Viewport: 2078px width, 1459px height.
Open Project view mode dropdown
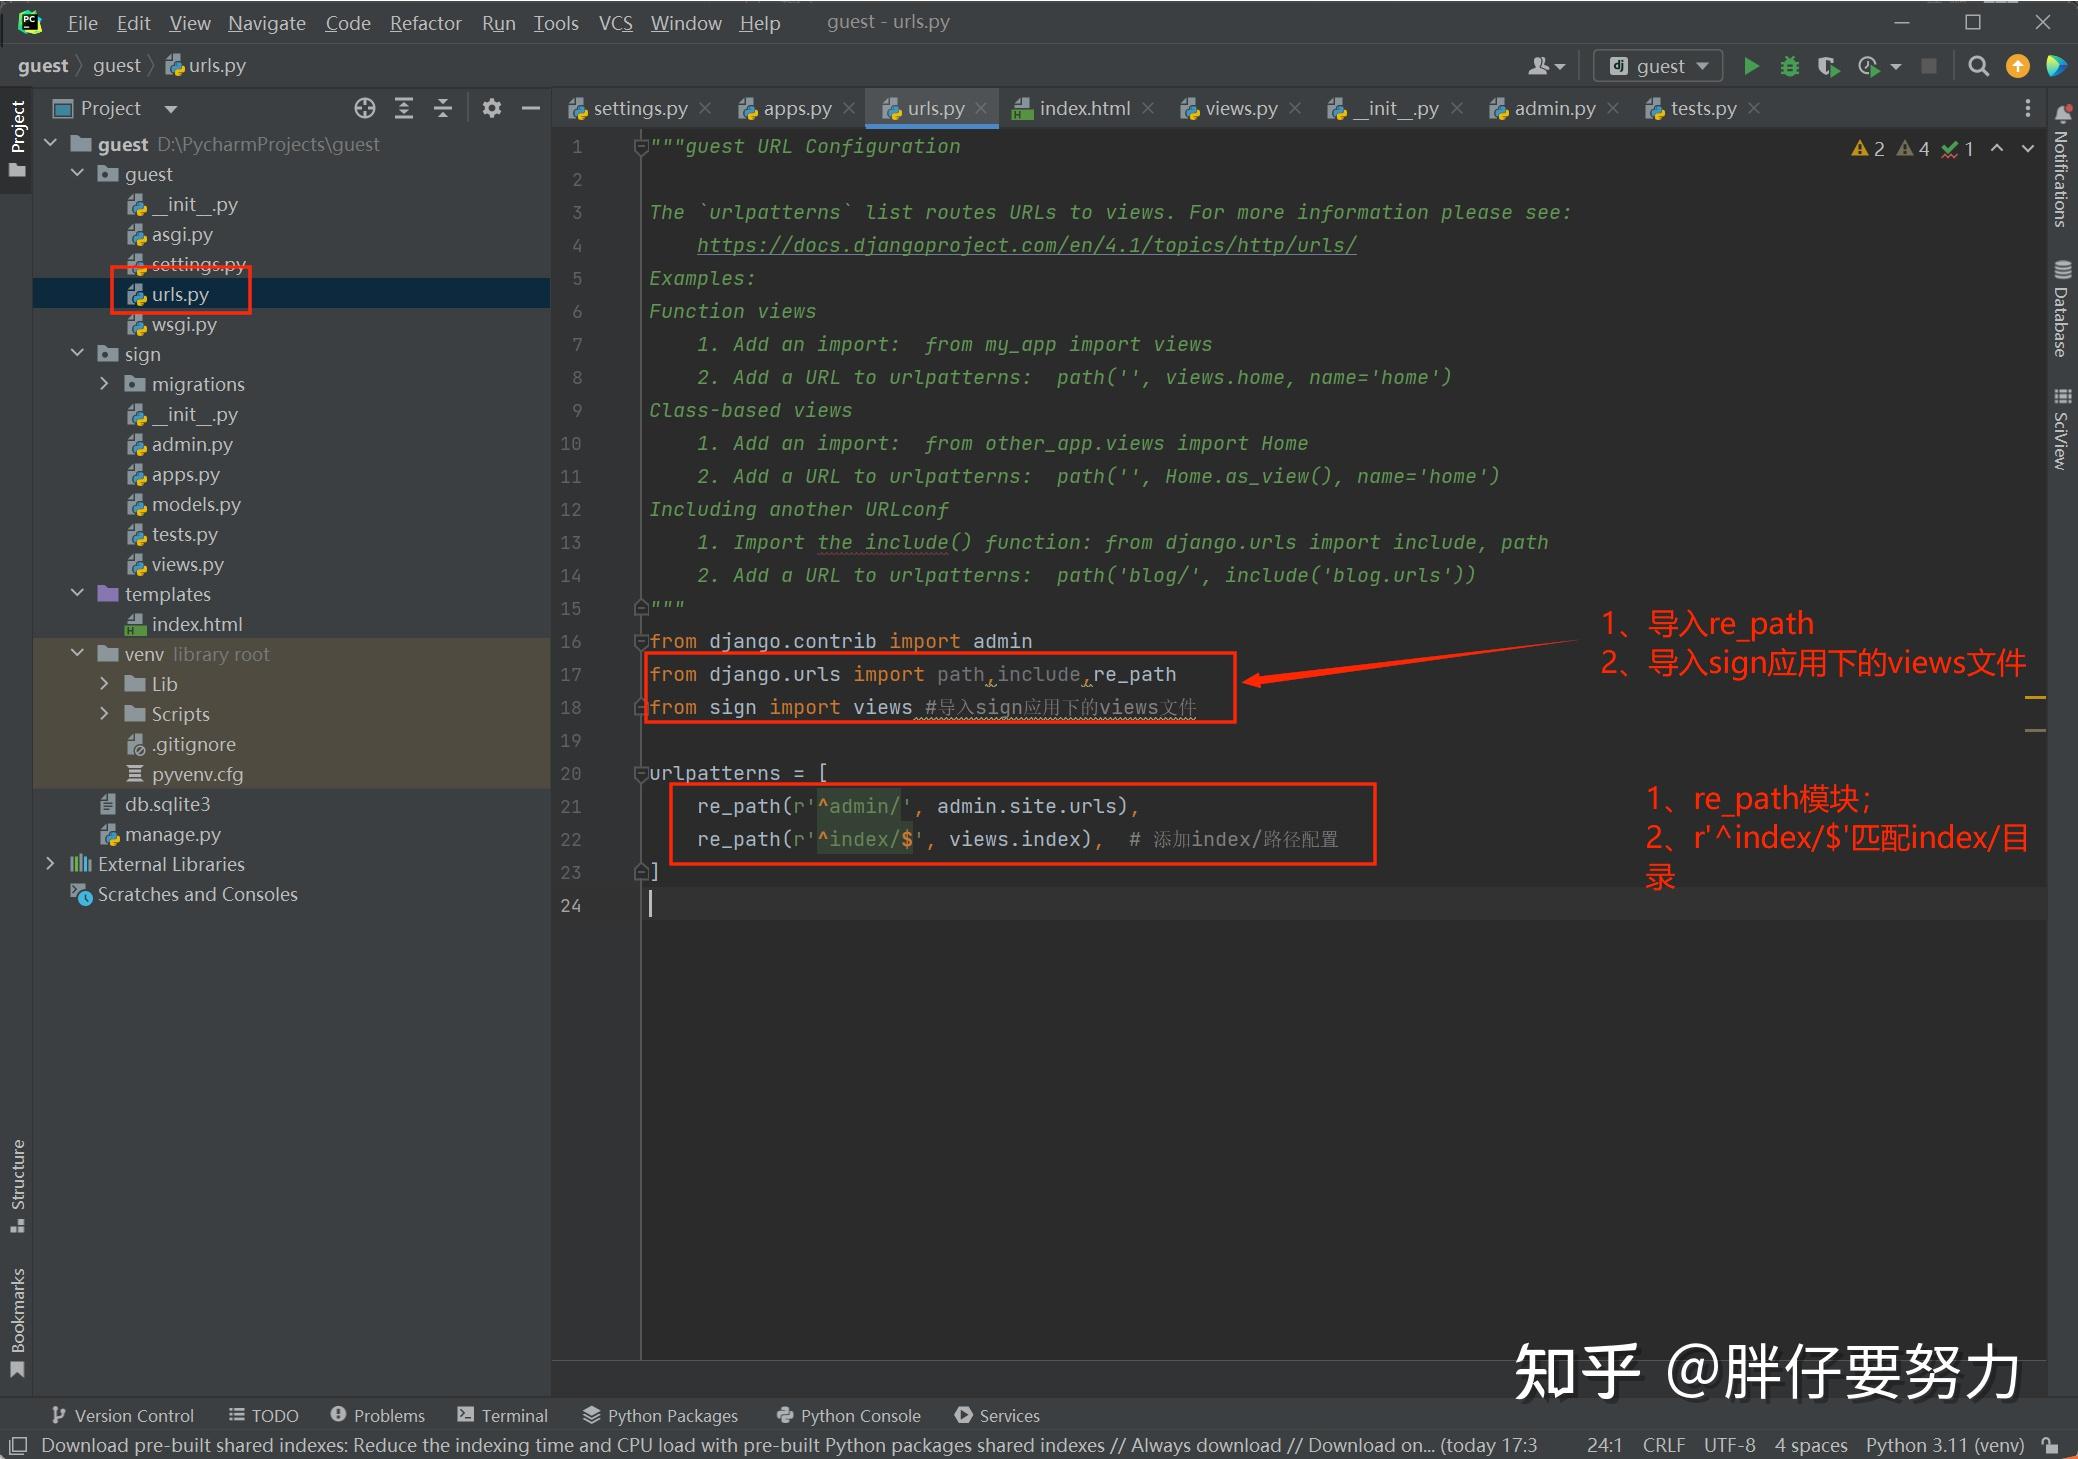coord(171,108)
